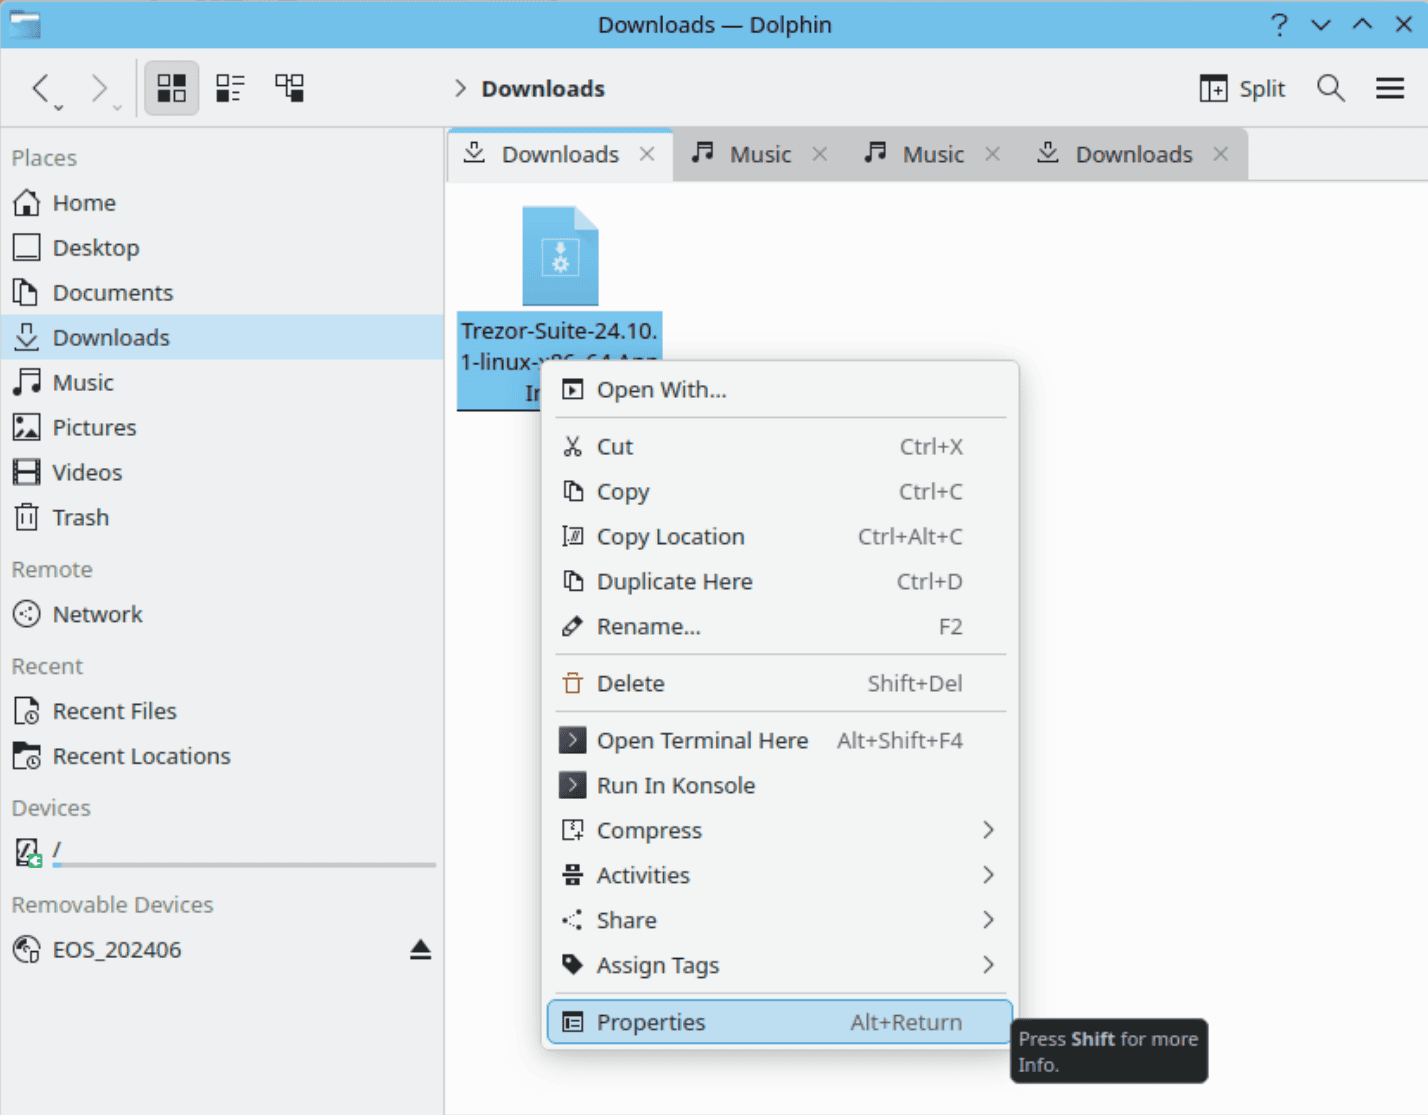
Task: Go back with the back arrow
Action: (x=40, y=88)
